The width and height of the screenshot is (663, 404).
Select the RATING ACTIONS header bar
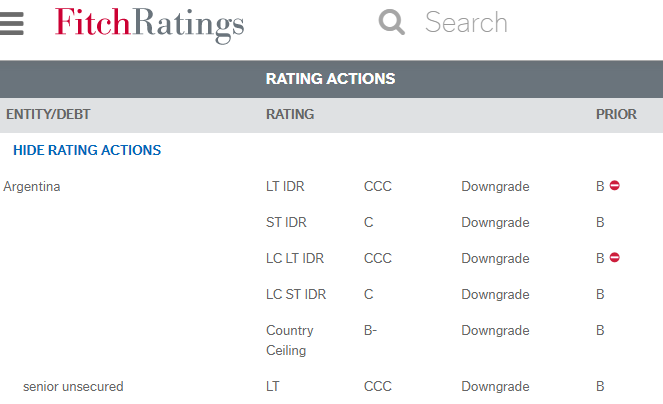[332, 79]
